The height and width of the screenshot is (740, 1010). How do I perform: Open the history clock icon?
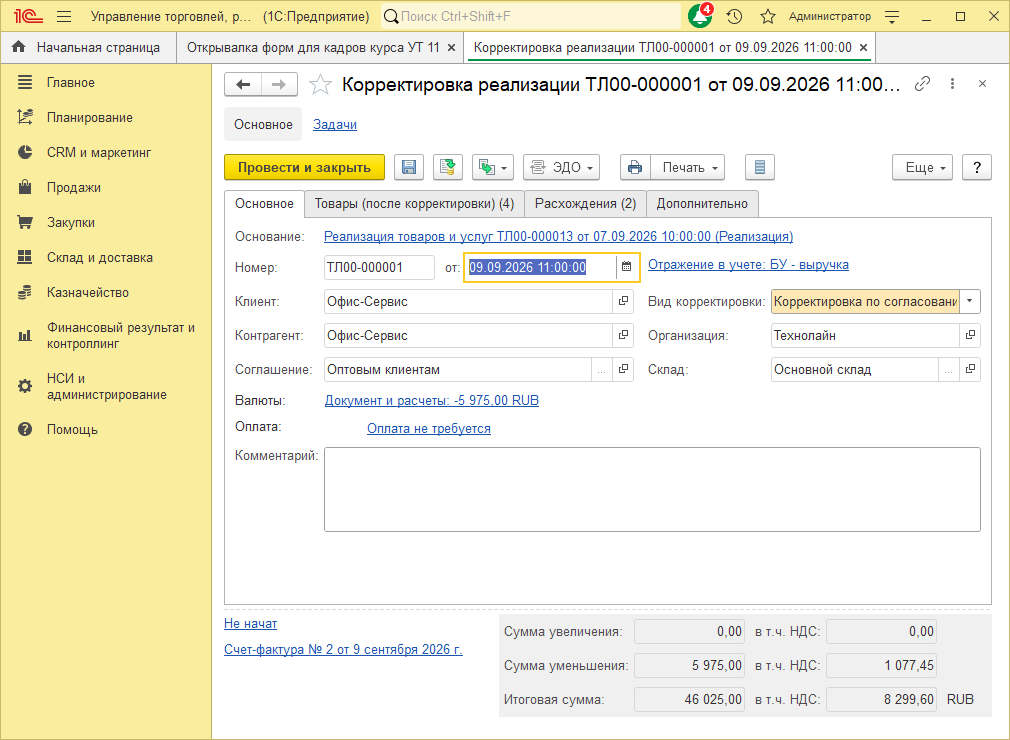[x=734, y=16]
